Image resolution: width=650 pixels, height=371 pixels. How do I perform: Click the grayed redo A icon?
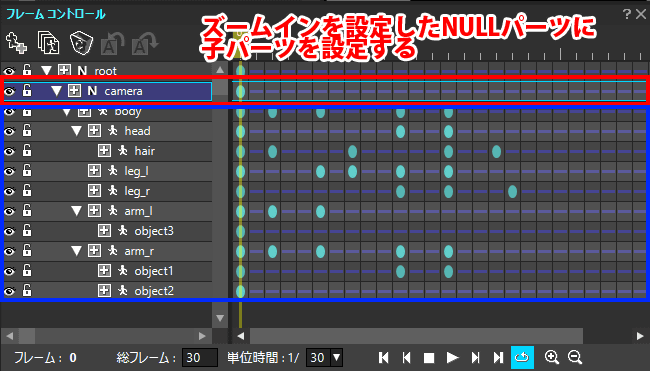[x=145, y=44]
